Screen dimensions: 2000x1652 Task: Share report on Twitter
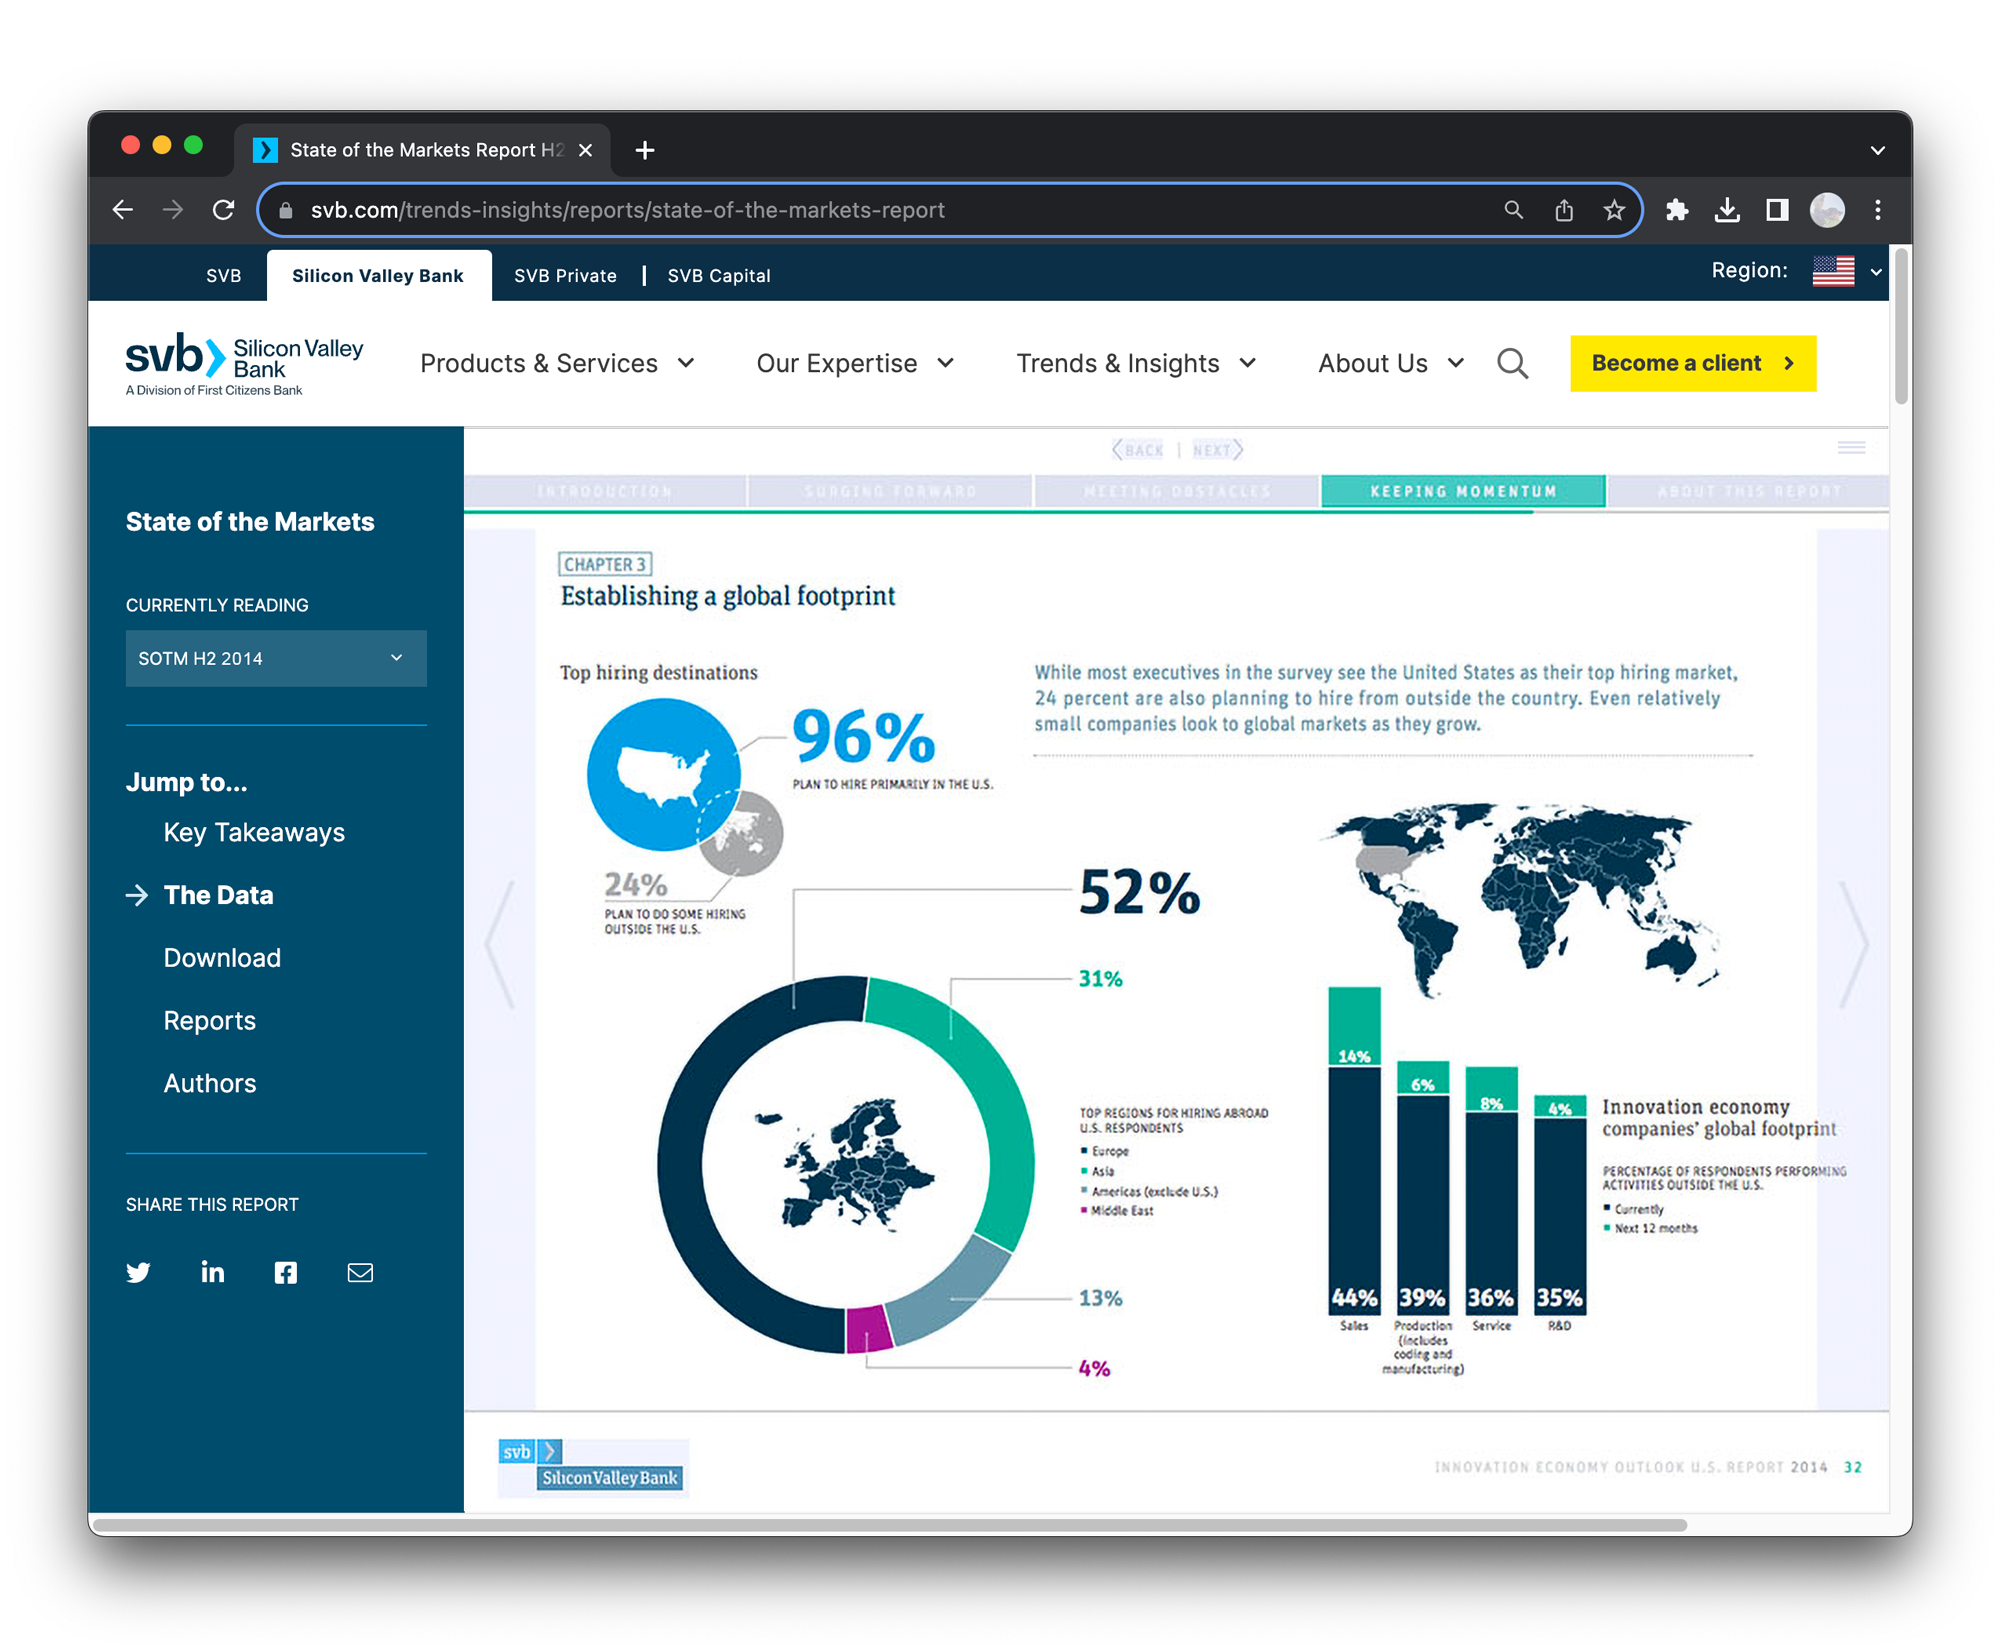point(138,1272)
